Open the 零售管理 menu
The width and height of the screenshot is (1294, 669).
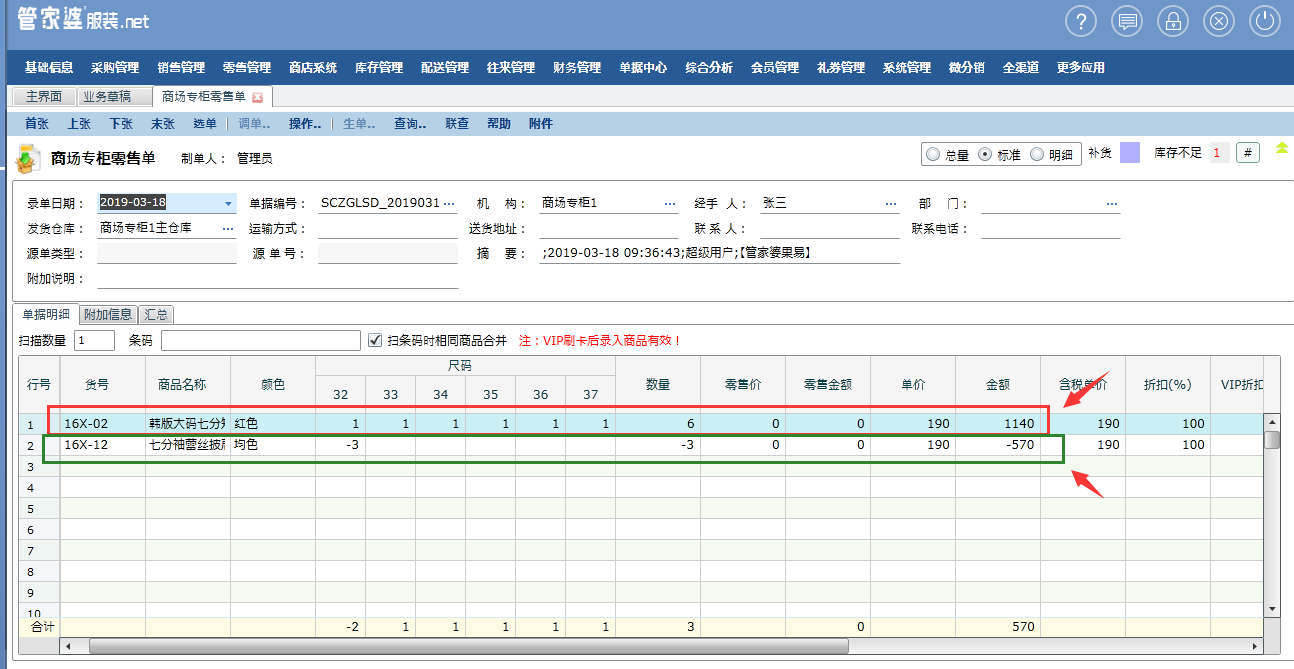click(247, 68)
